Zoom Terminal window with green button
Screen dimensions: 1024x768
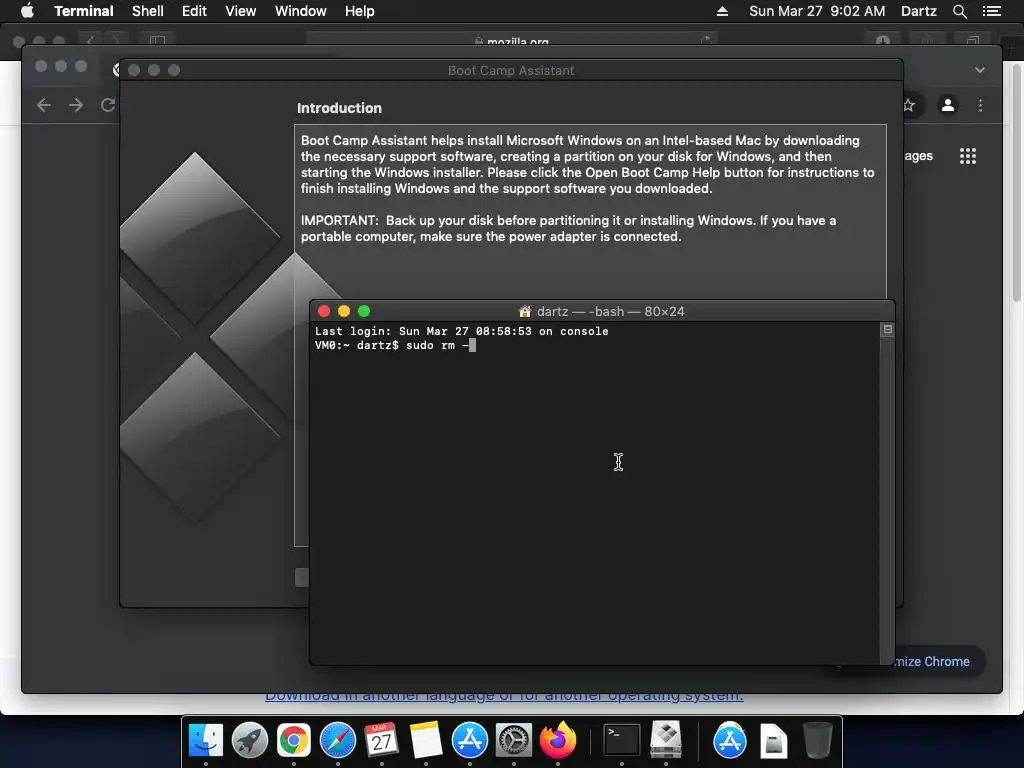pyautogui.click(x=364, y=312)
